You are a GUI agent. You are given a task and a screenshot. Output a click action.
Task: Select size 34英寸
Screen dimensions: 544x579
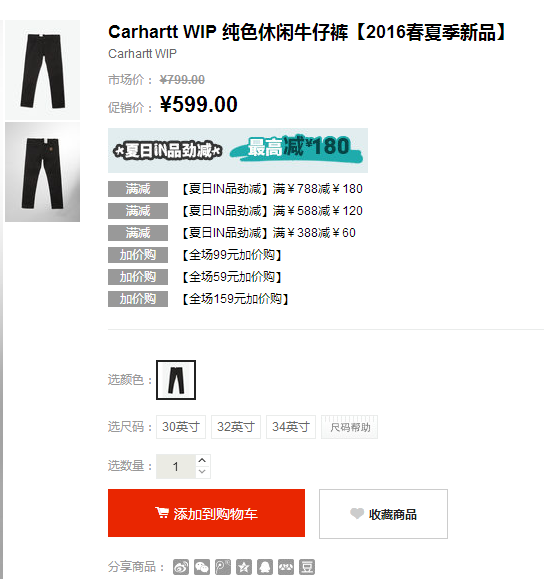(291, 427)
